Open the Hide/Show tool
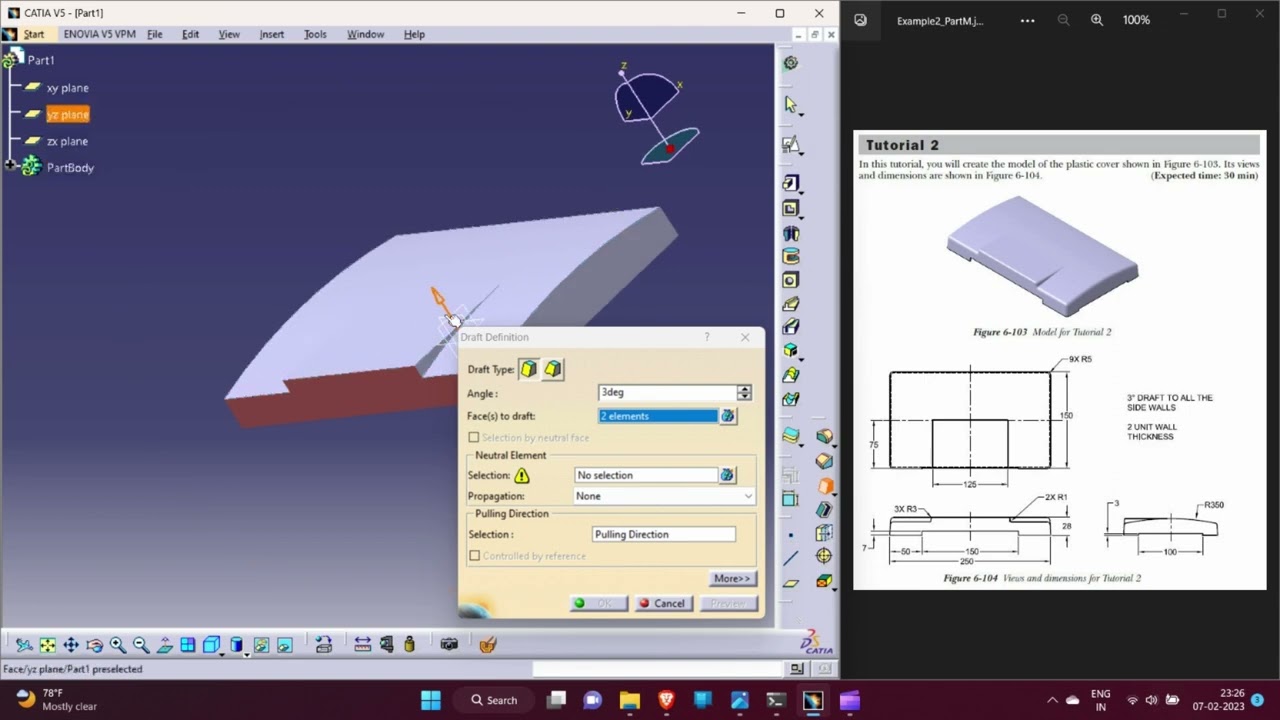 (261, 645)
